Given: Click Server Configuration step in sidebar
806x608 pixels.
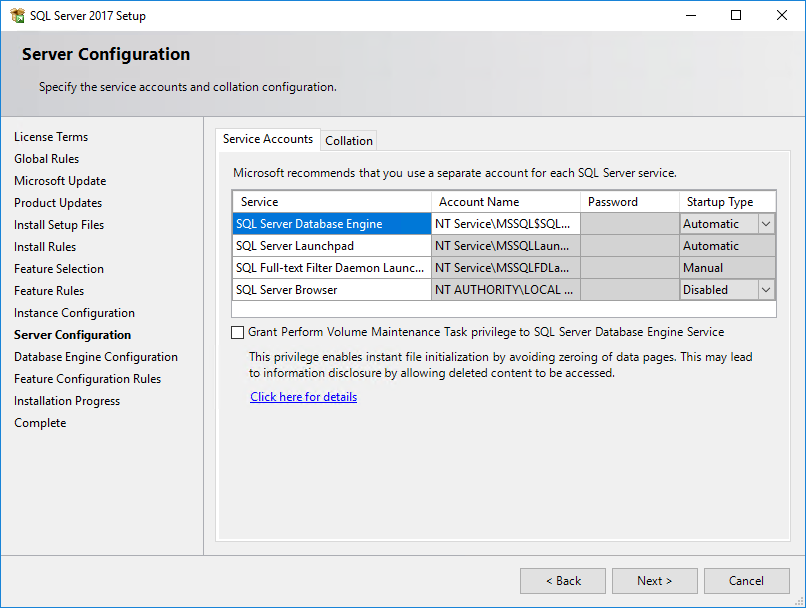Looking at the screenshot, I should 72,335.
